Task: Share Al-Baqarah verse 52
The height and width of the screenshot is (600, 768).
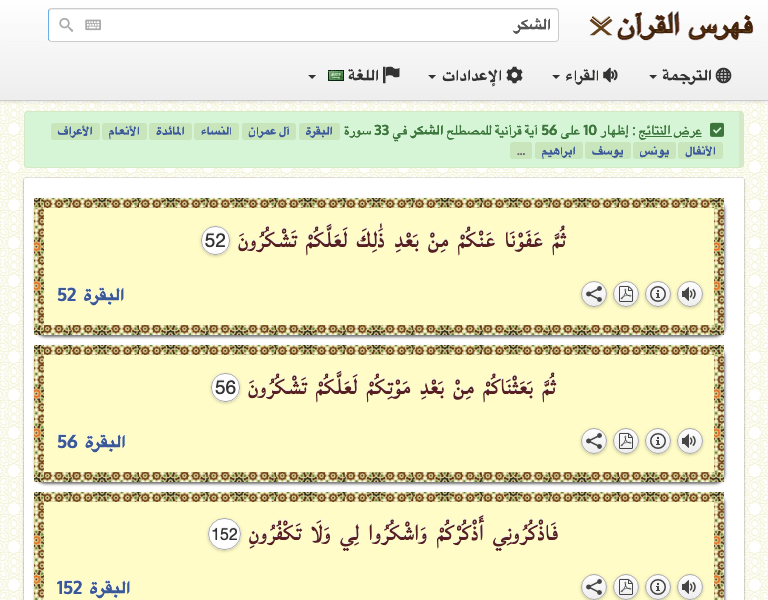Action: pyautogui.click(x=593, y=294)
